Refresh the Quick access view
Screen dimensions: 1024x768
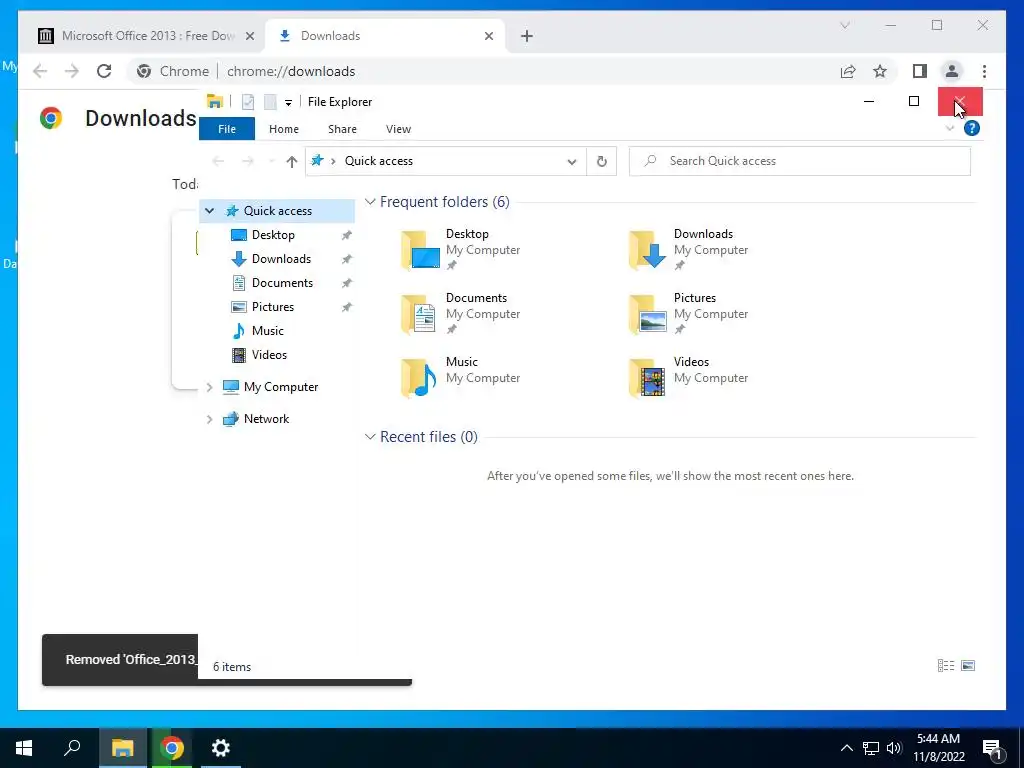point(601,161)
